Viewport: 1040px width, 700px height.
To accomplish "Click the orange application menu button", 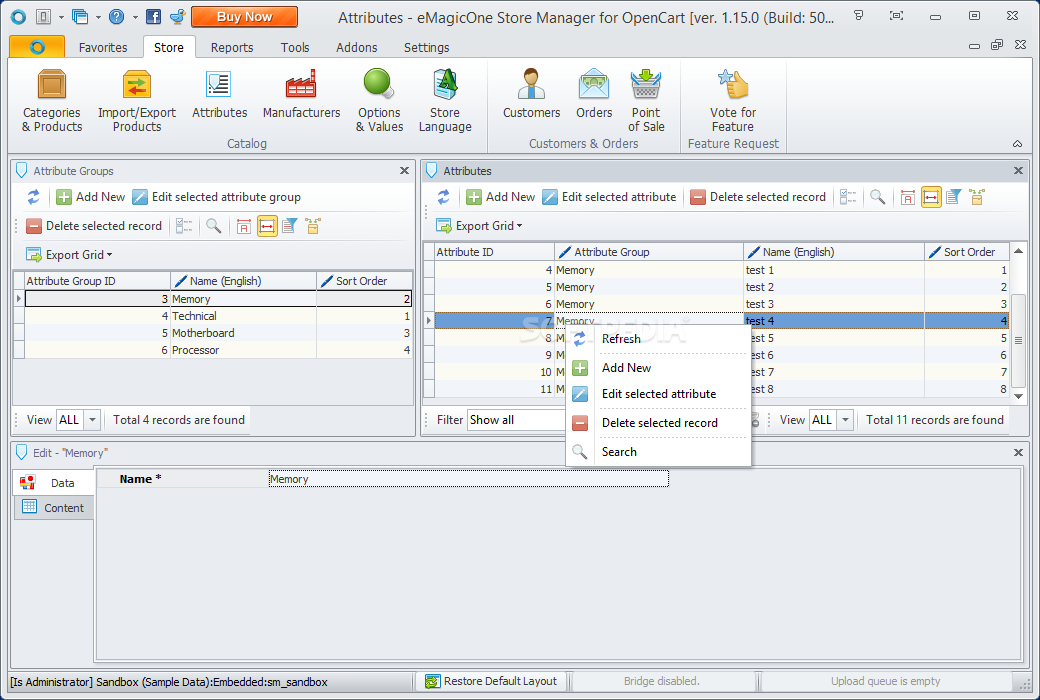I will [x=37, y=47].
